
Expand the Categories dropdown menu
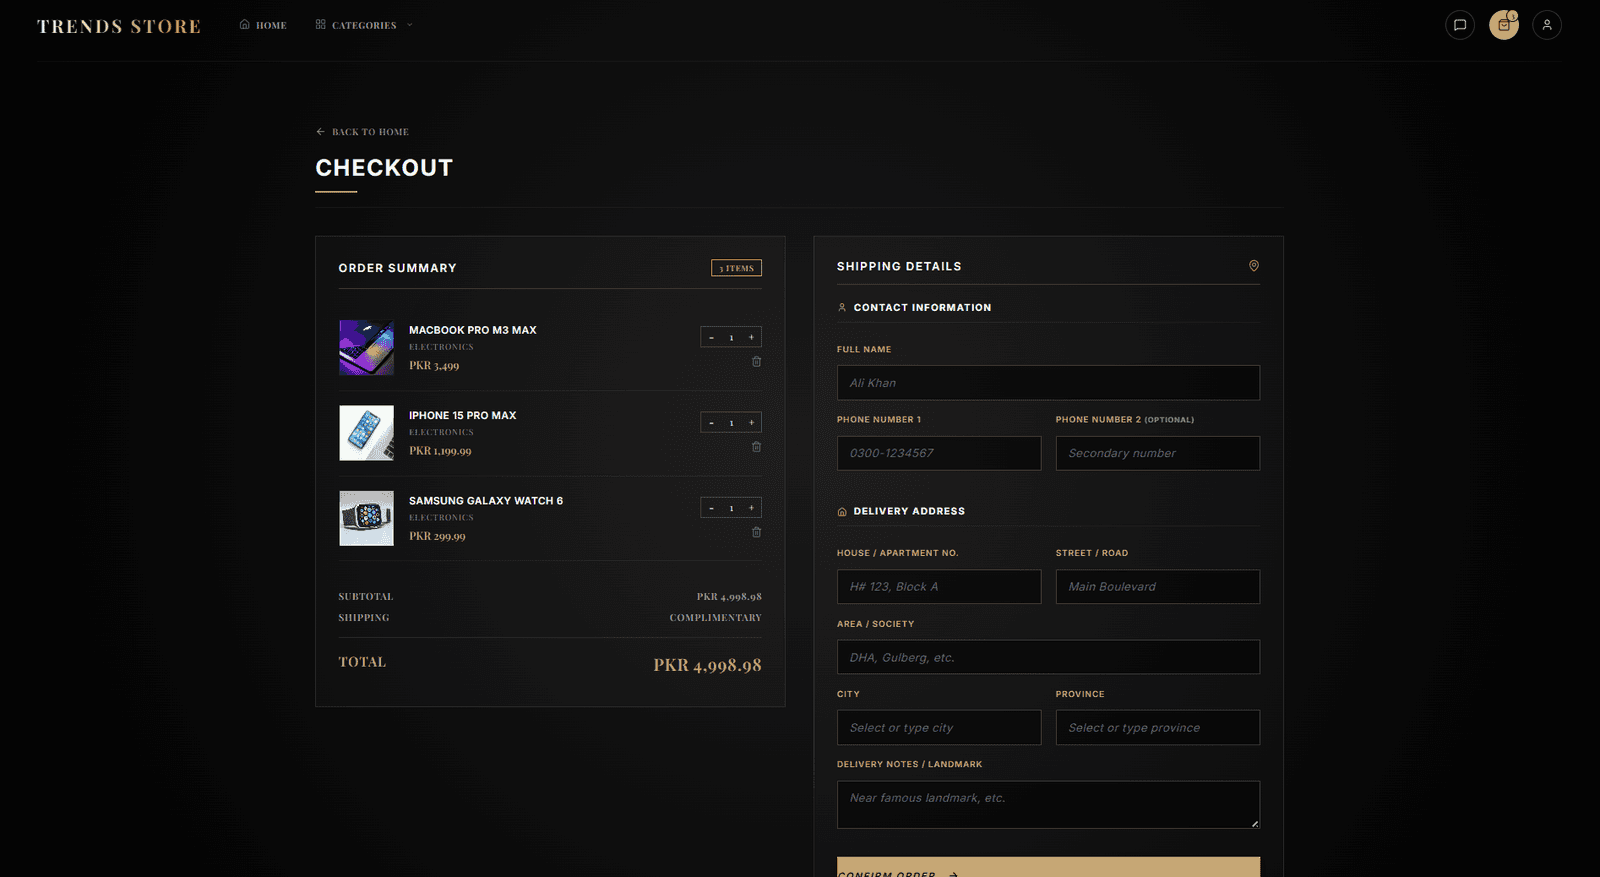[364, 25]
